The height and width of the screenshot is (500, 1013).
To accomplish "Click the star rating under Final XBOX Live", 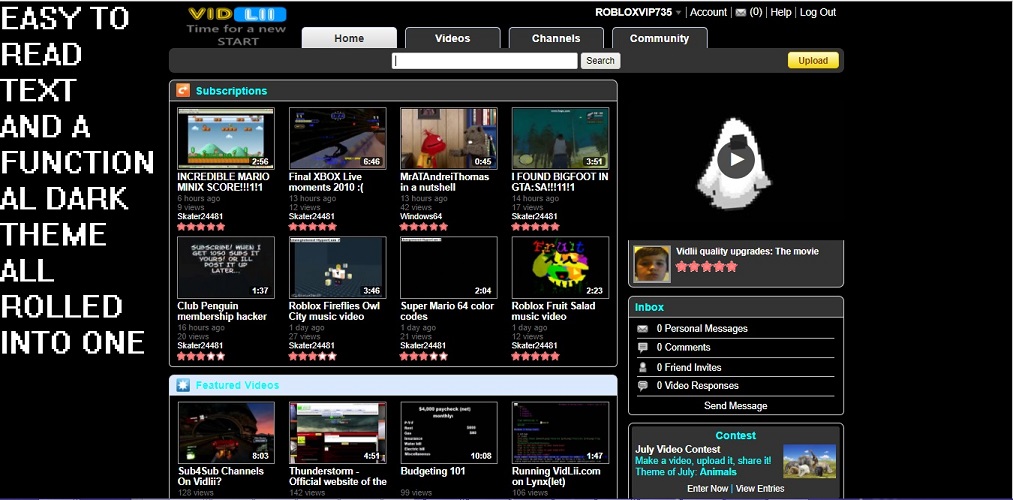I will coord(313,227).
